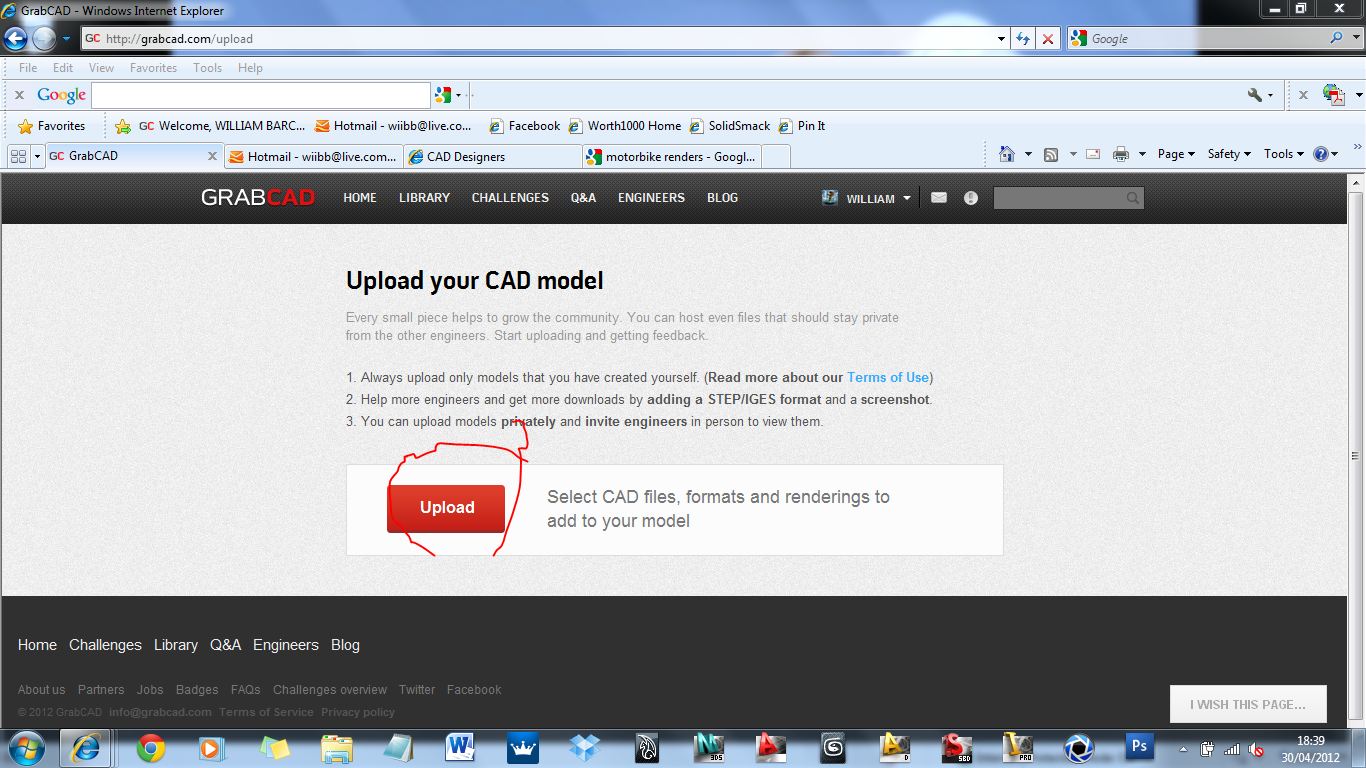This screenshot has height=768, width=1366.
Task: Click the browser Forward button
Action: click(44, 39)
